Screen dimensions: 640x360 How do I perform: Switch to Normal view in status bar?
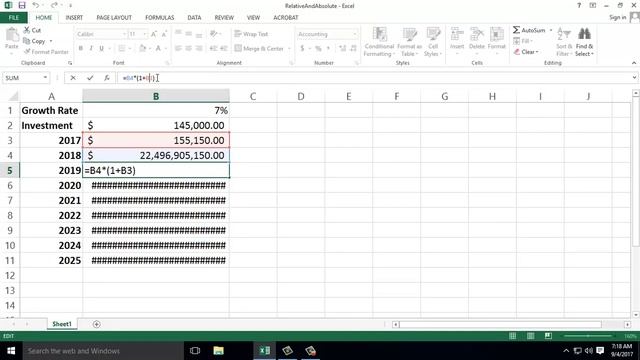click(x=513, y=336)
